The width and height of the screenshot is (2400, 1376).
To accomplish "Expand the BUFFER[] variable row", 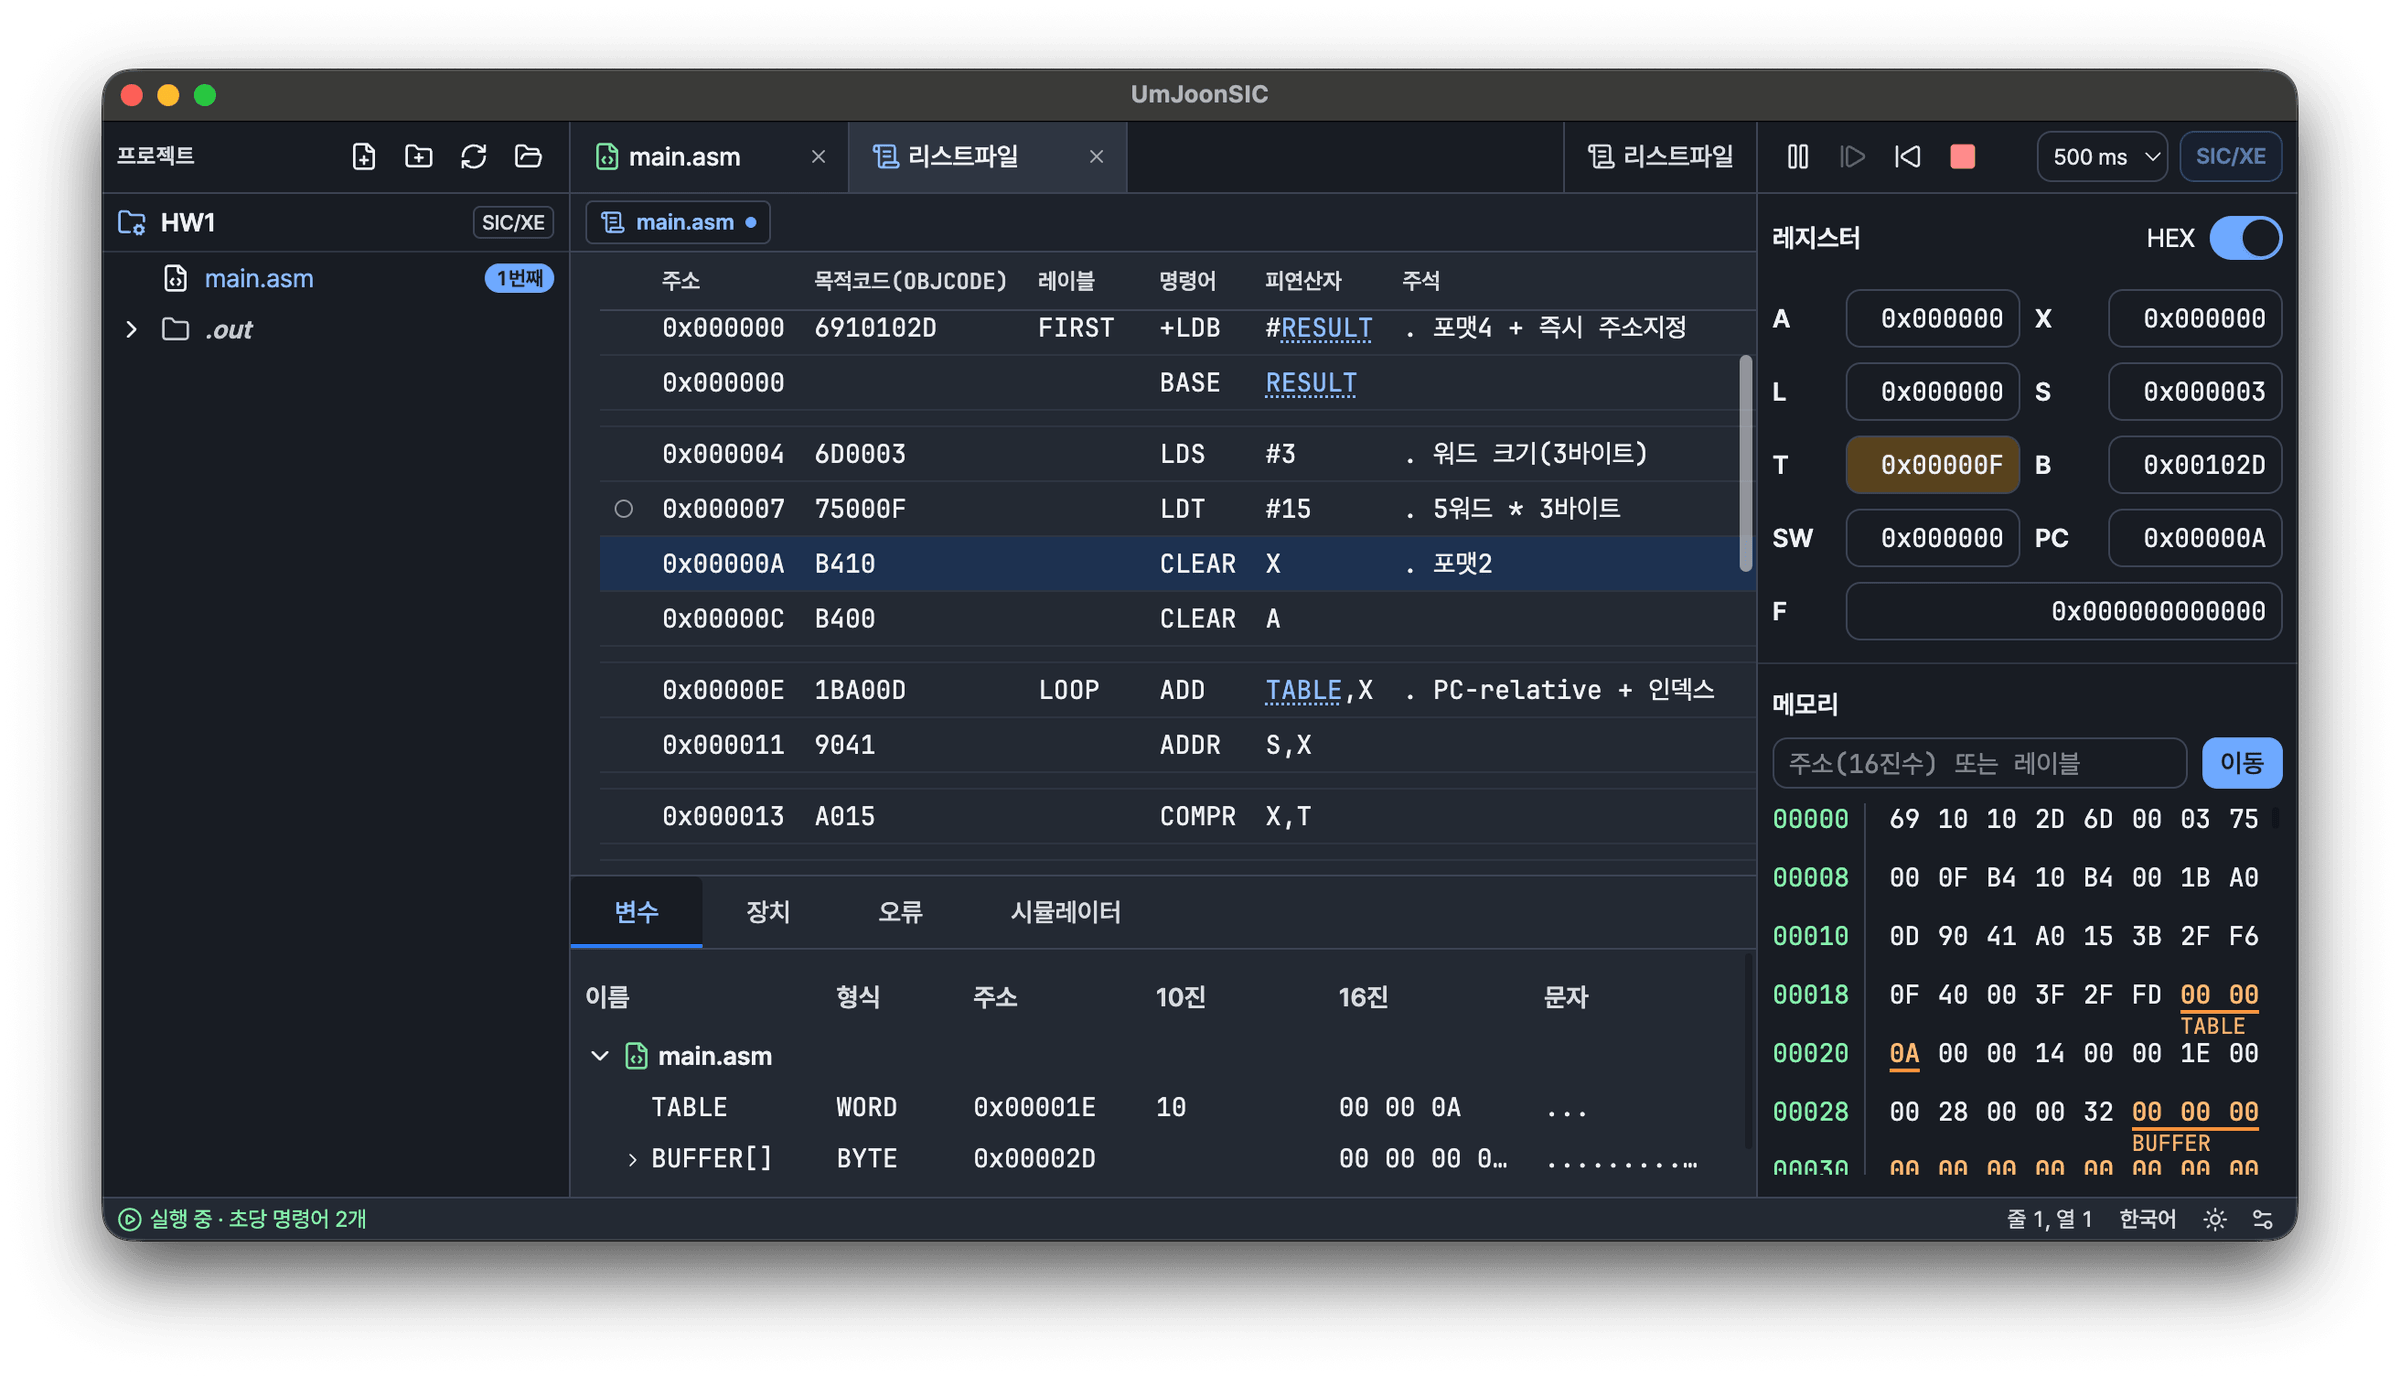I will pos(632,1159).
